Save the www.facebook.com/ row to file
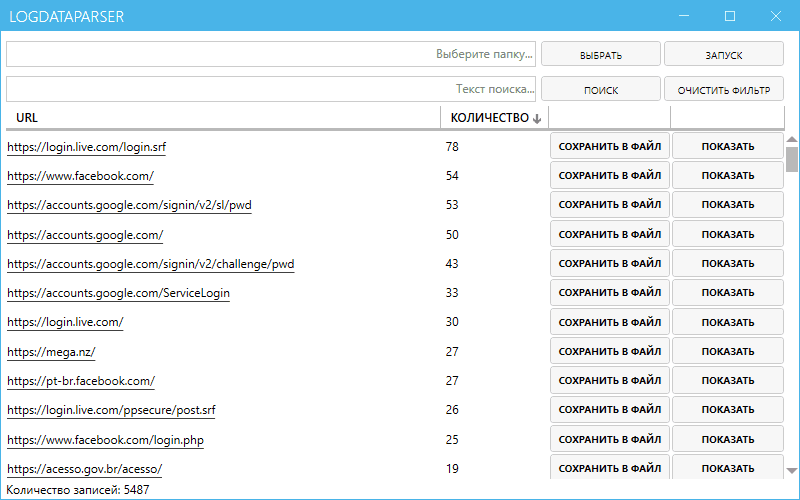 (x=610, y=176)
